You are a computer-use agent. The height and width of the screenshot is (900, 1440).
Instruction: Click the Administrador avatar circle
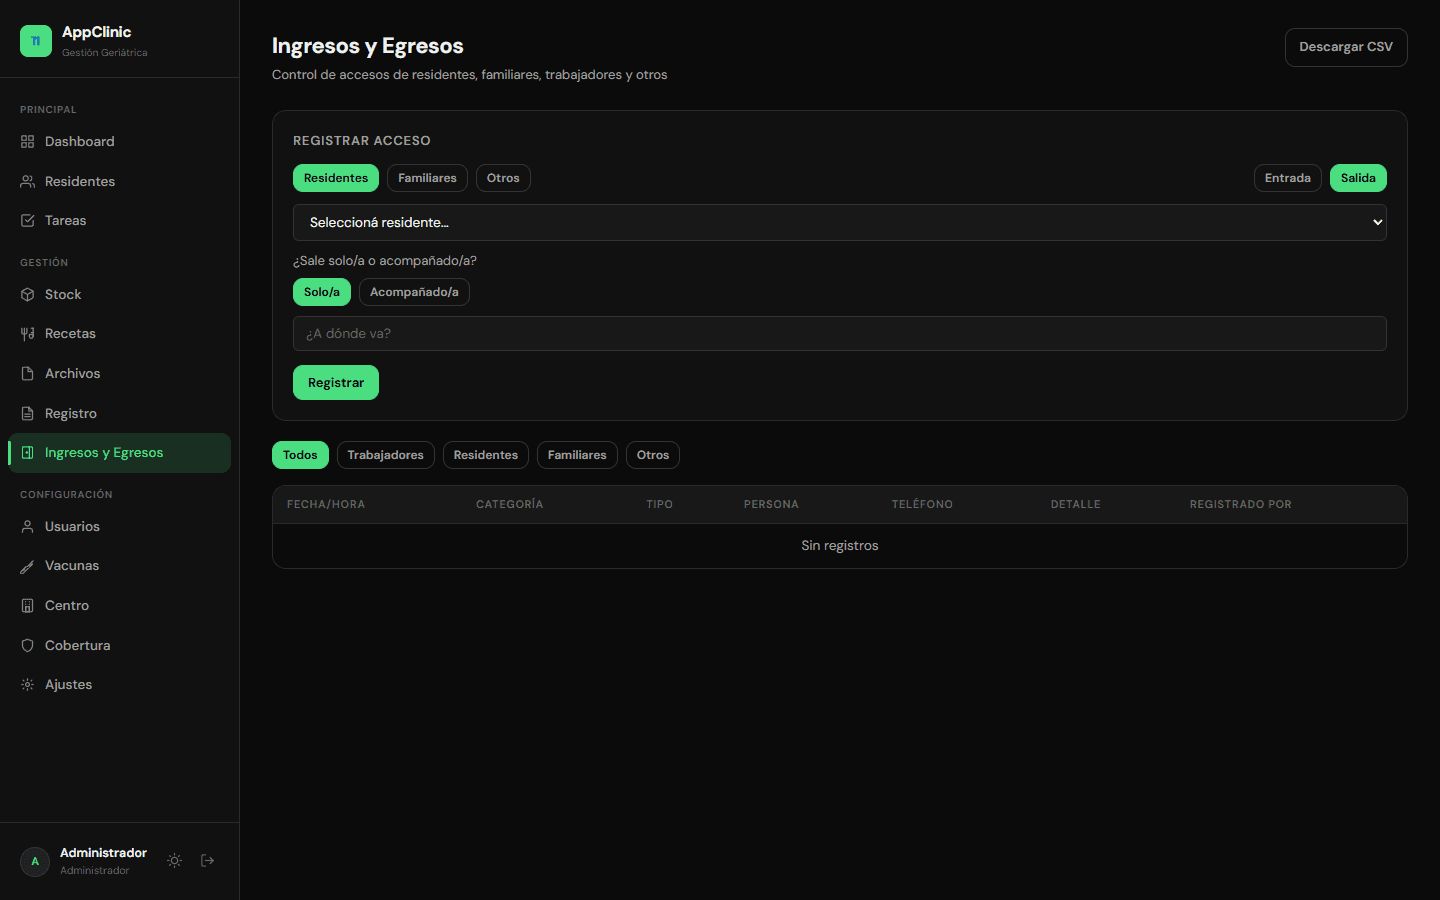tap(35, 861)
